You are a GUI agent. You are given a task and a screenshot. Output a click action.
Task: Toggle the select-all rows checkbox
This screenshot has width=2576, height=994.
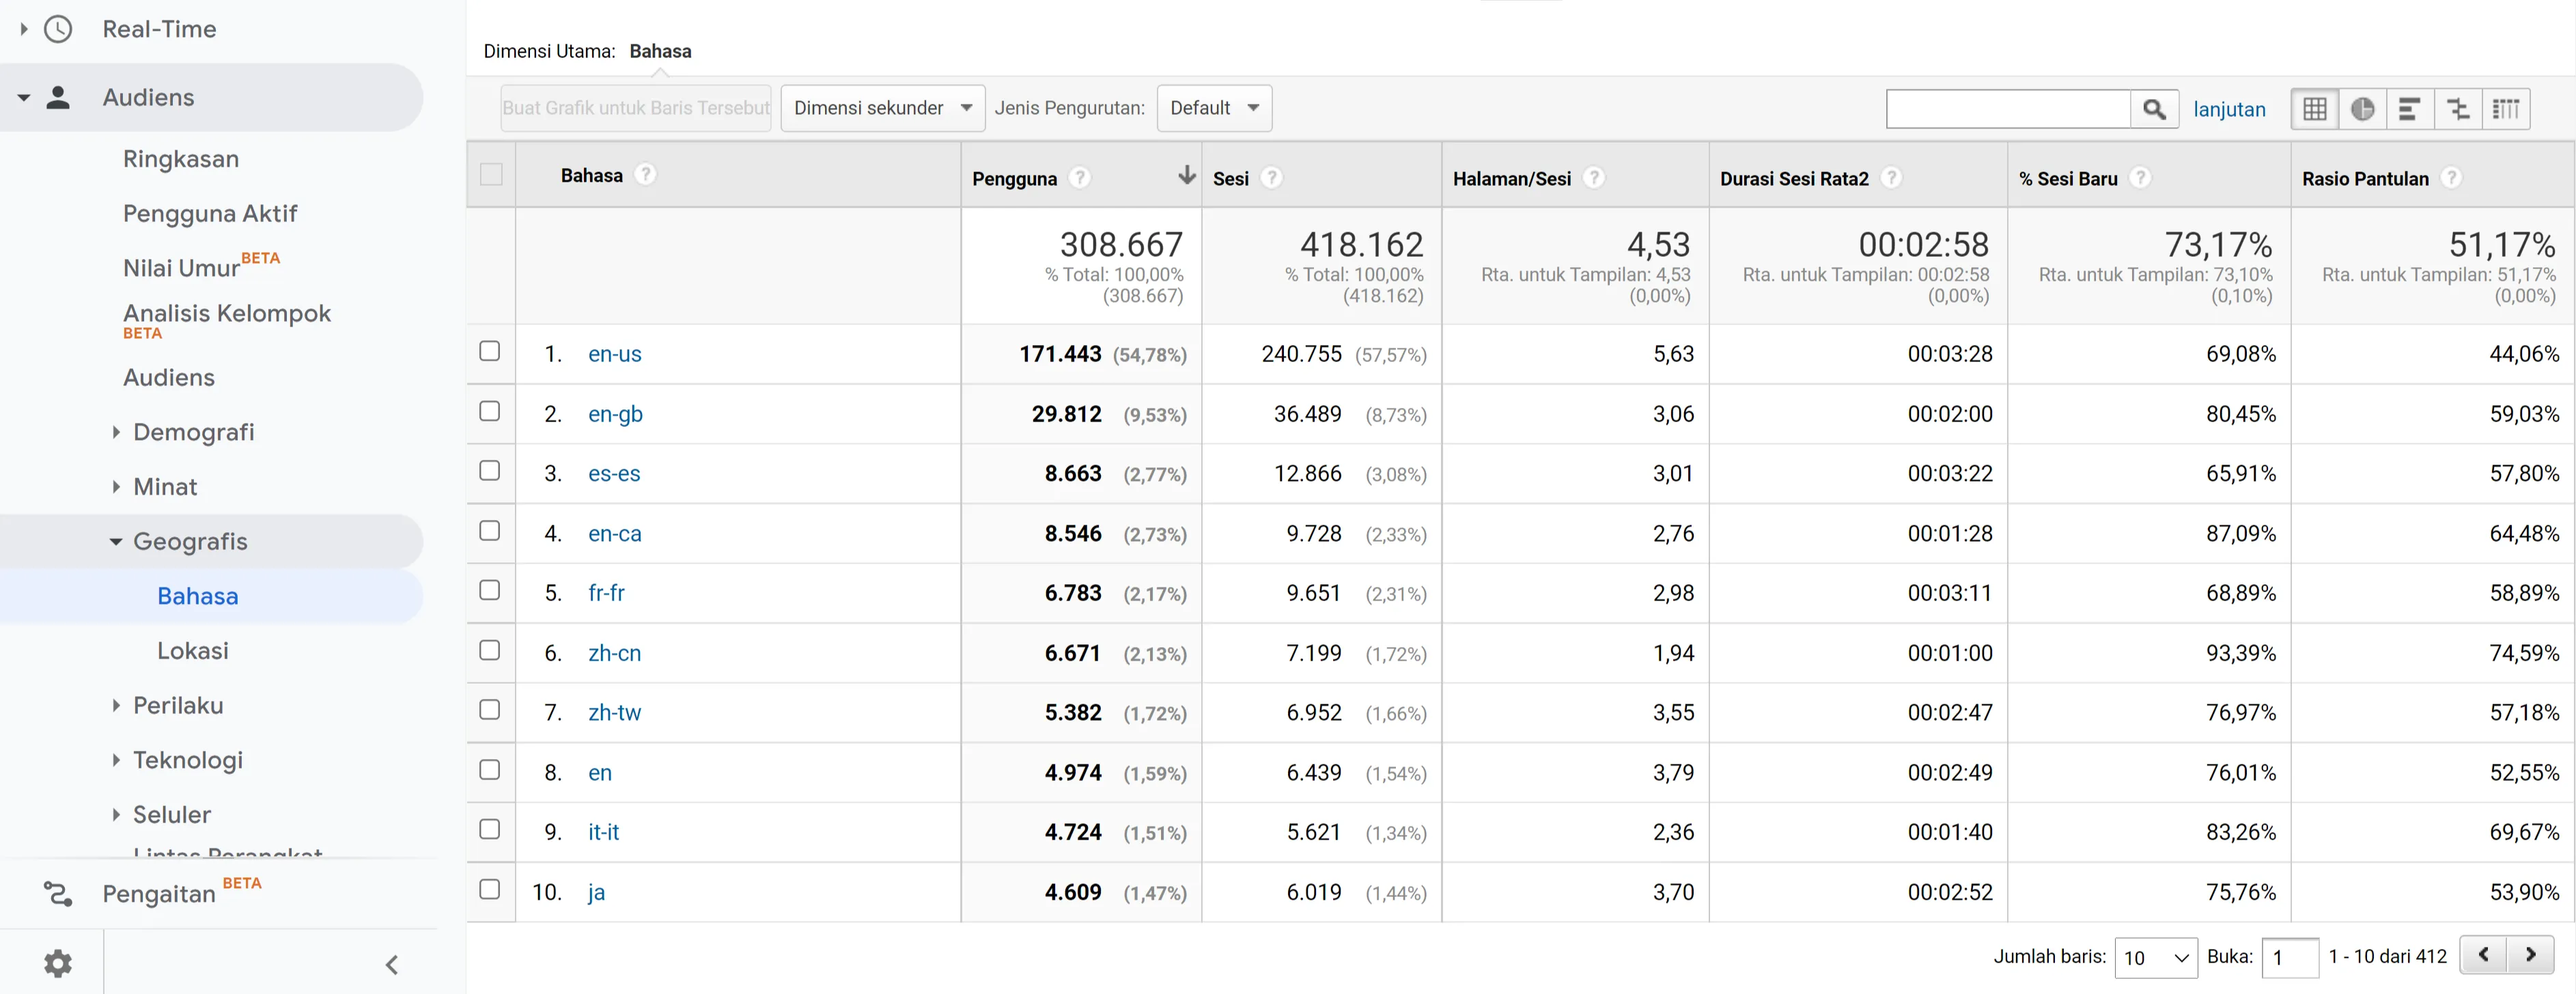pos(491,174)
